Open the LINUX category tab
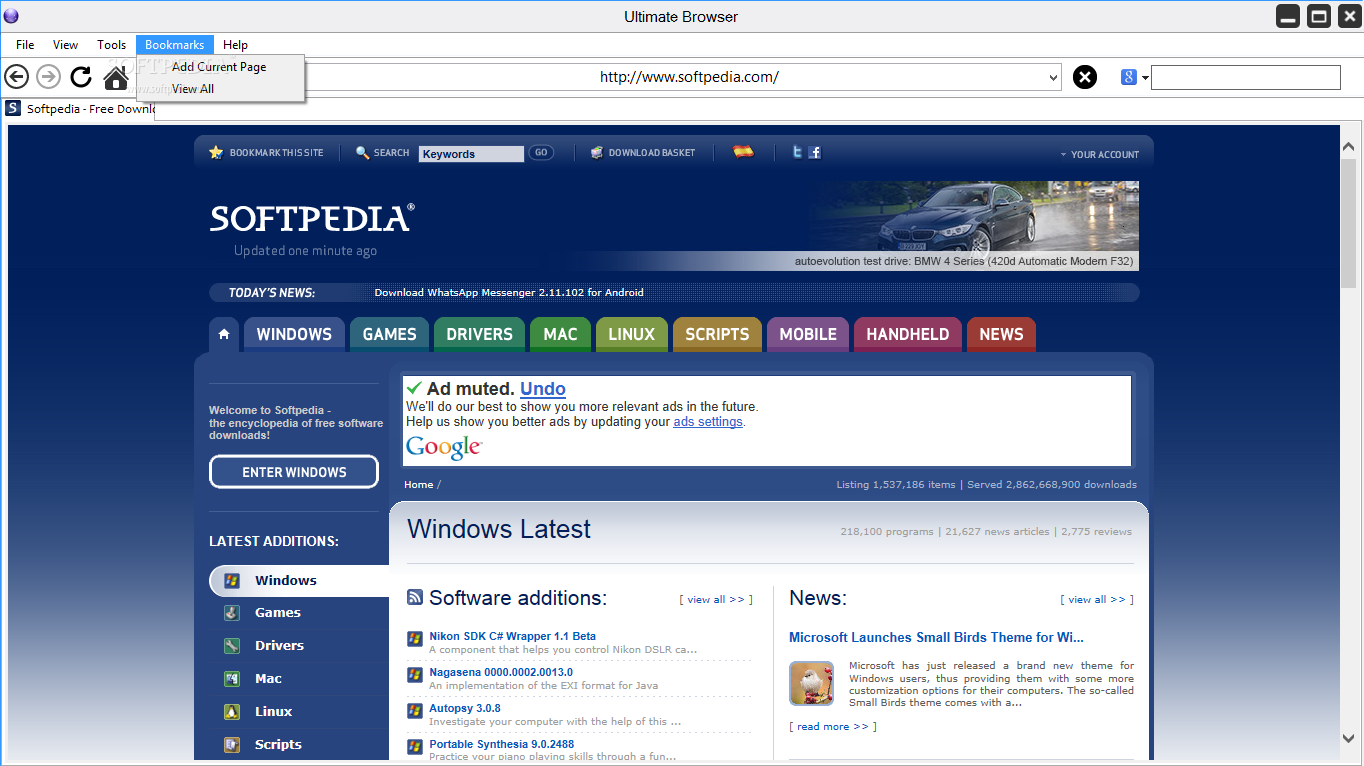The height and width of the screenshot is (766, 1364). [631, 334]
